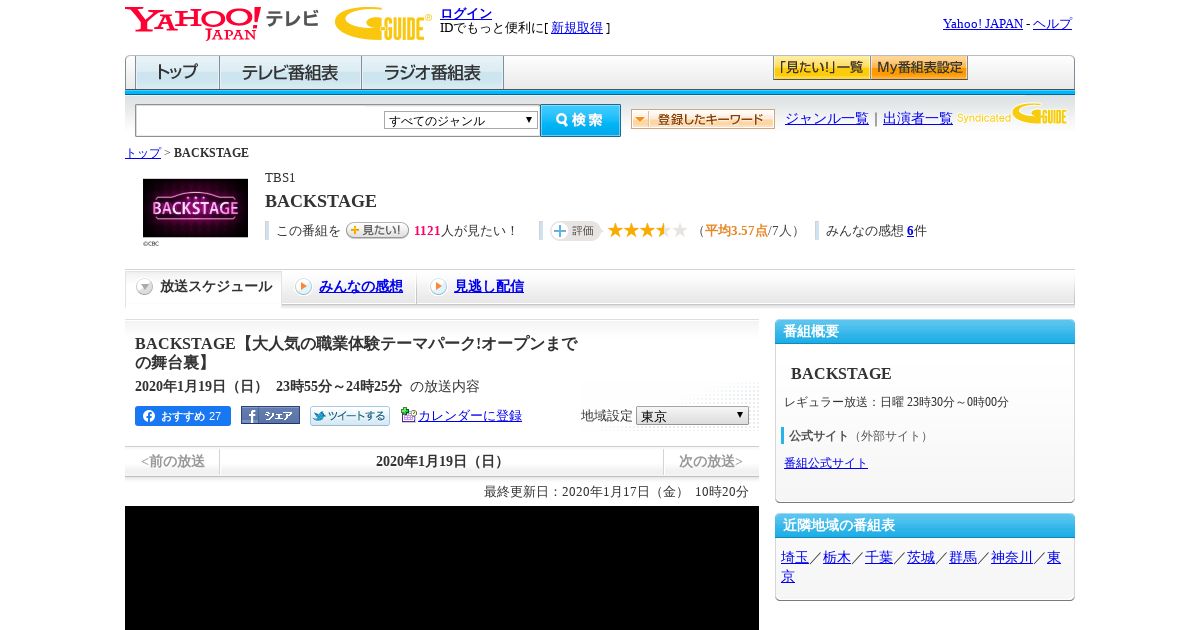The height and width of the screenshot is (630, 1200).
Task: Click the 平均3.57点 rating text
Action: (x=736, y=231)
